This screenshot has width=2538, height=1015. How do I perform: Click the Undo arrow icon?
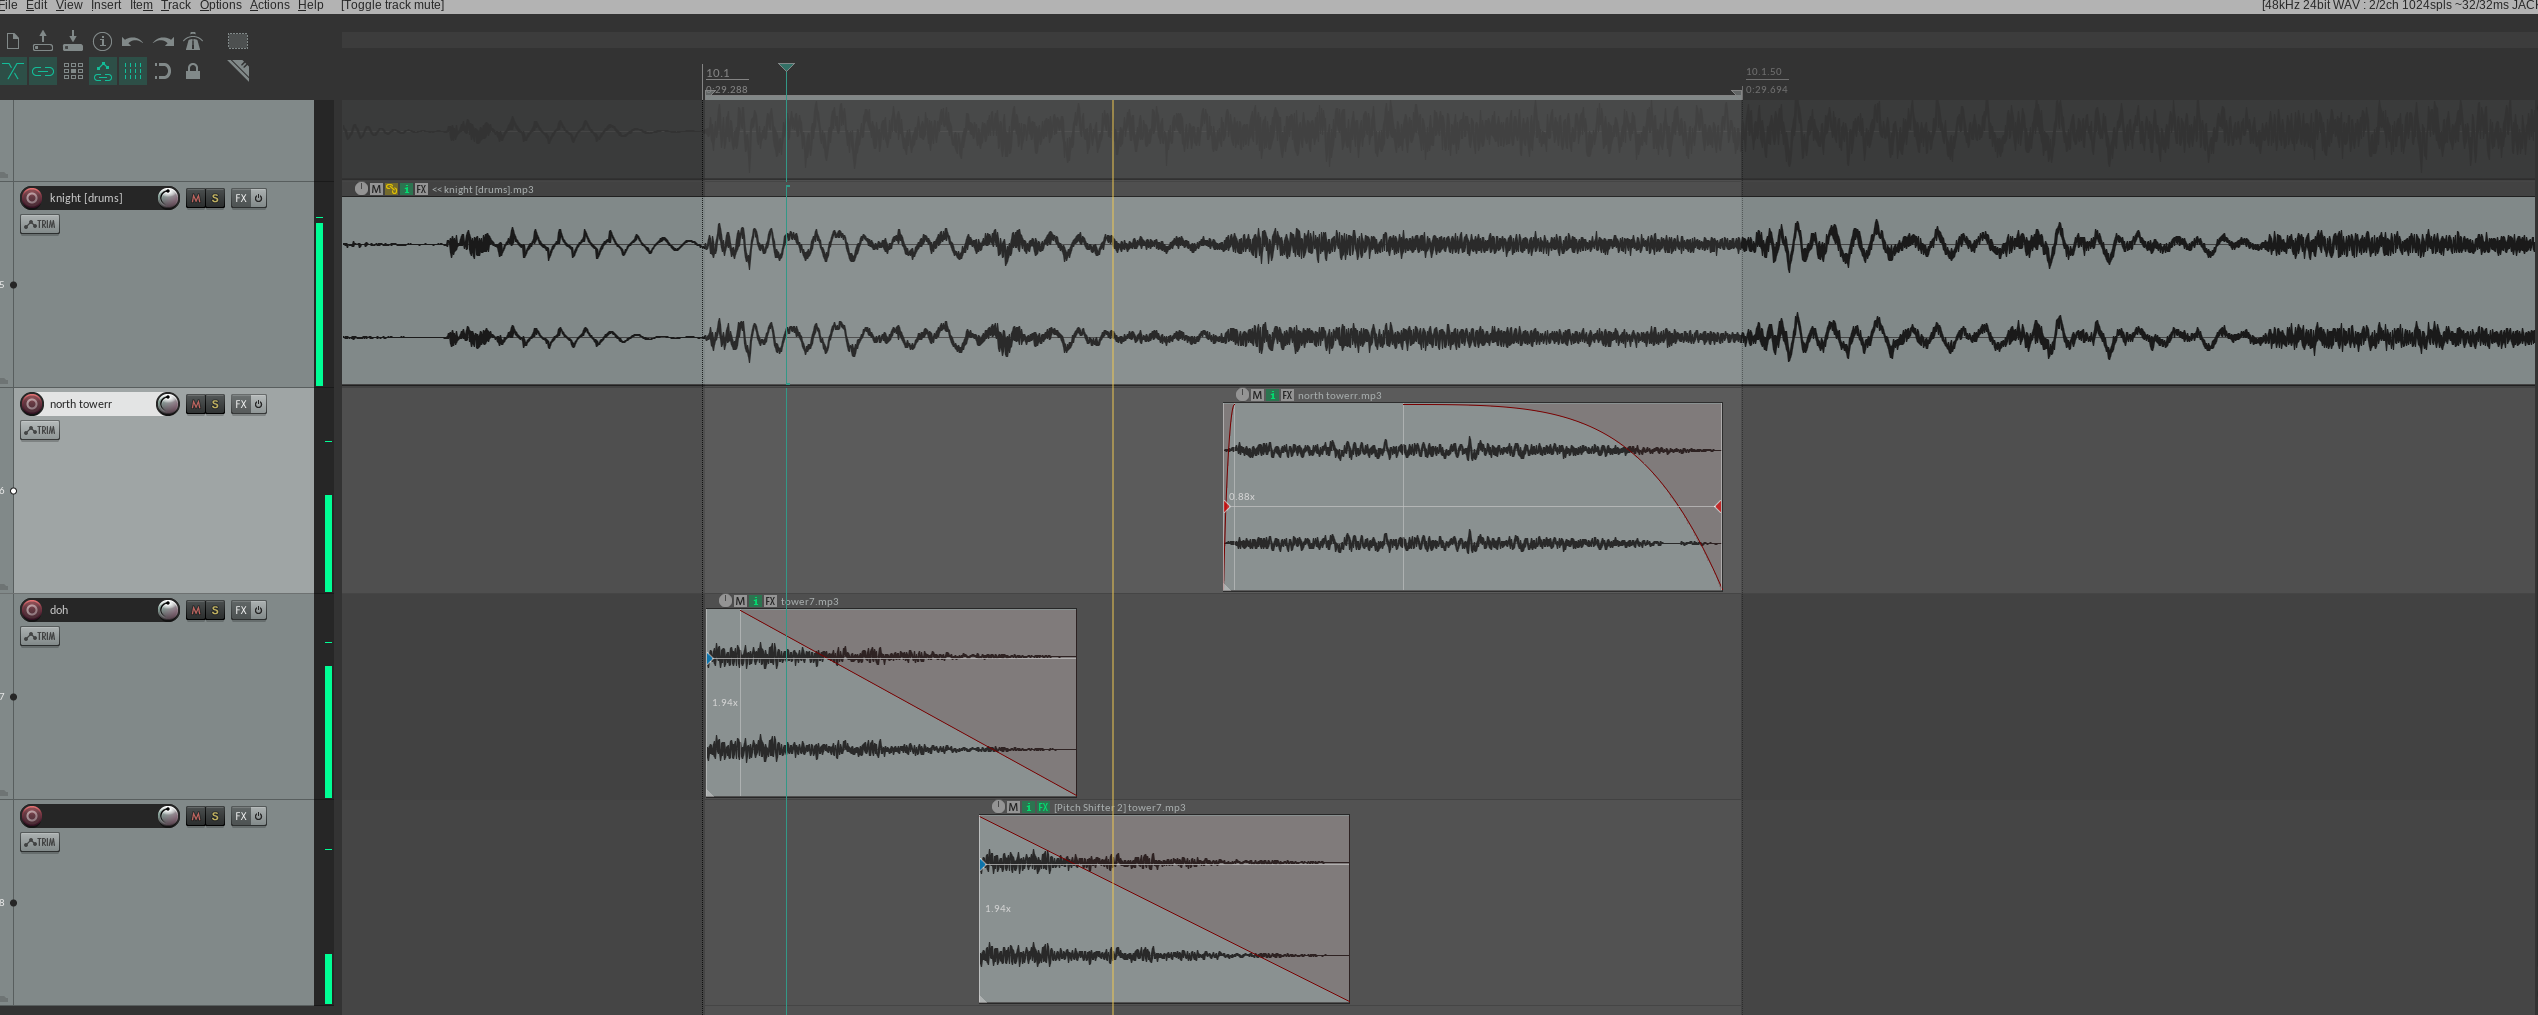point(132,41)
